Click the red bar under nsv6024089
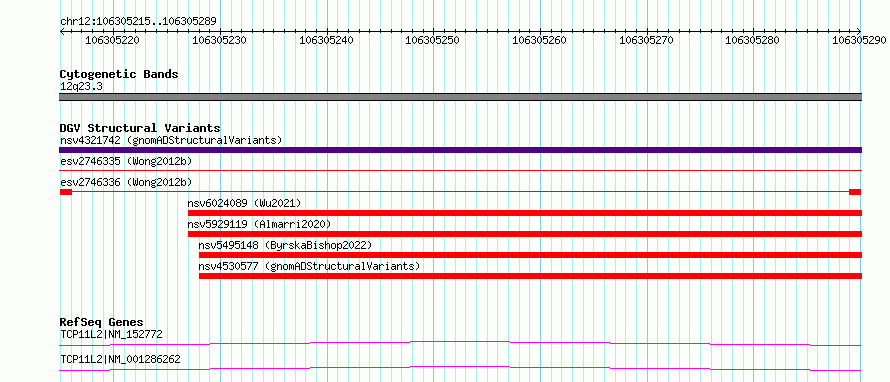This screenshot has width=890, height=382. [524, 213]
